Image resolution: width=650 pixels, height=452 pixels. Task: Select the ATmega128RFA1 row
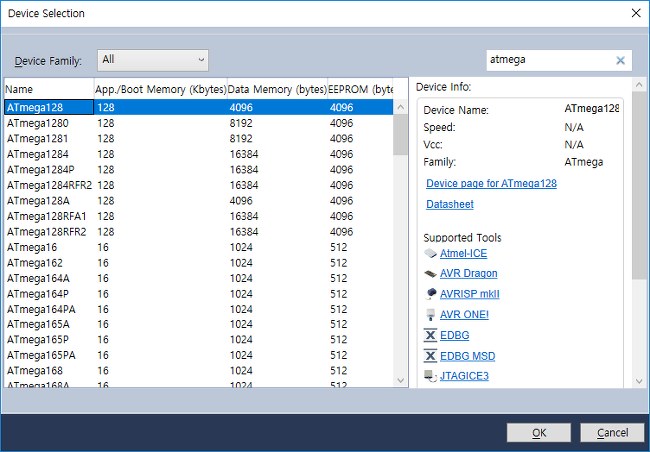199,216
